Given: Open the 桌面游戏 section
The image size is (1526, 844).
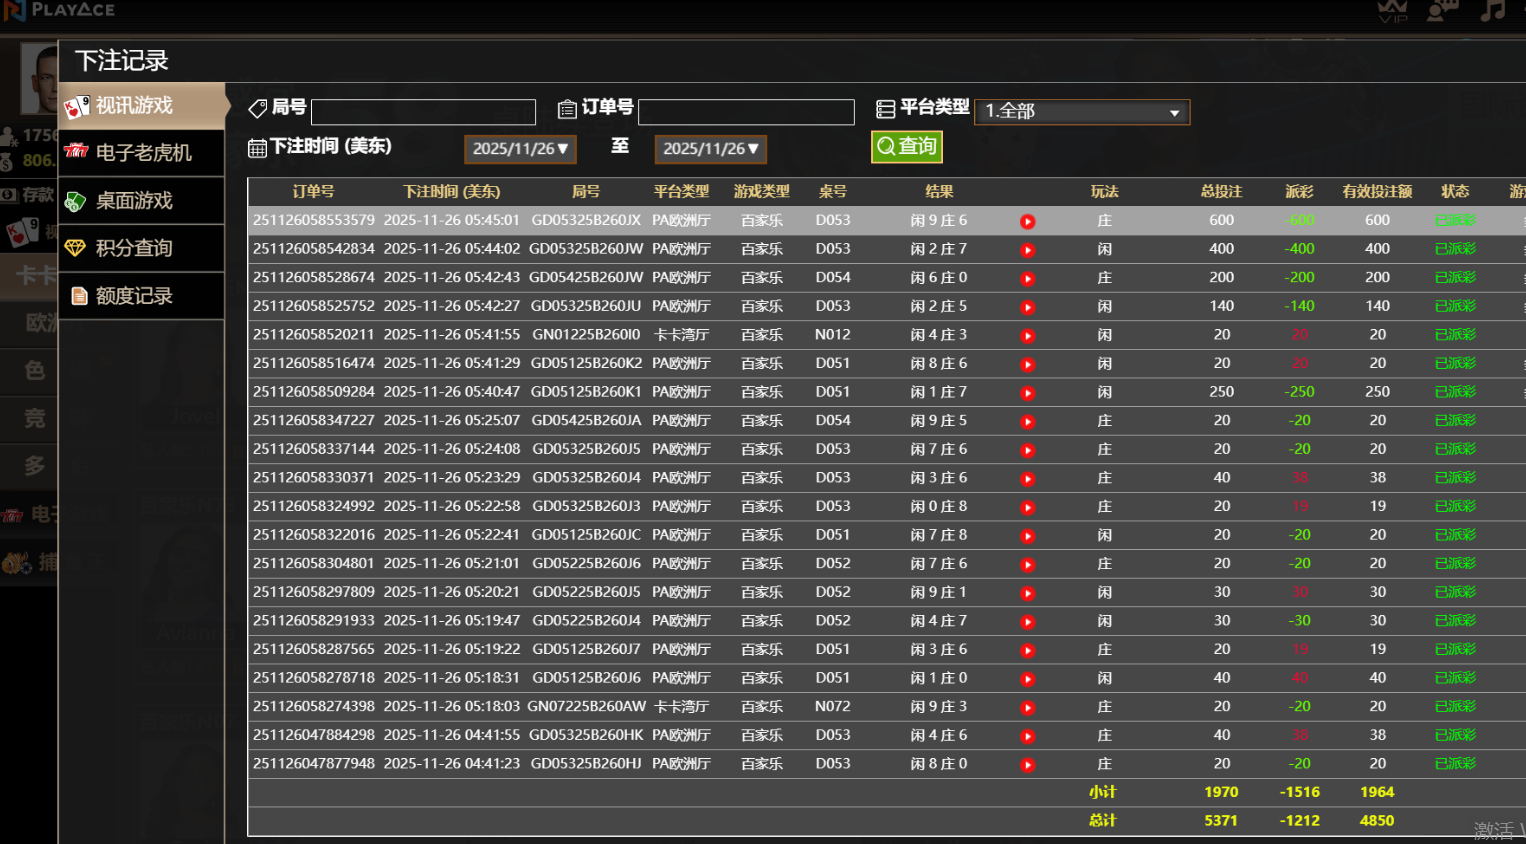Looking at the screenshot, I should pos(141,201).
